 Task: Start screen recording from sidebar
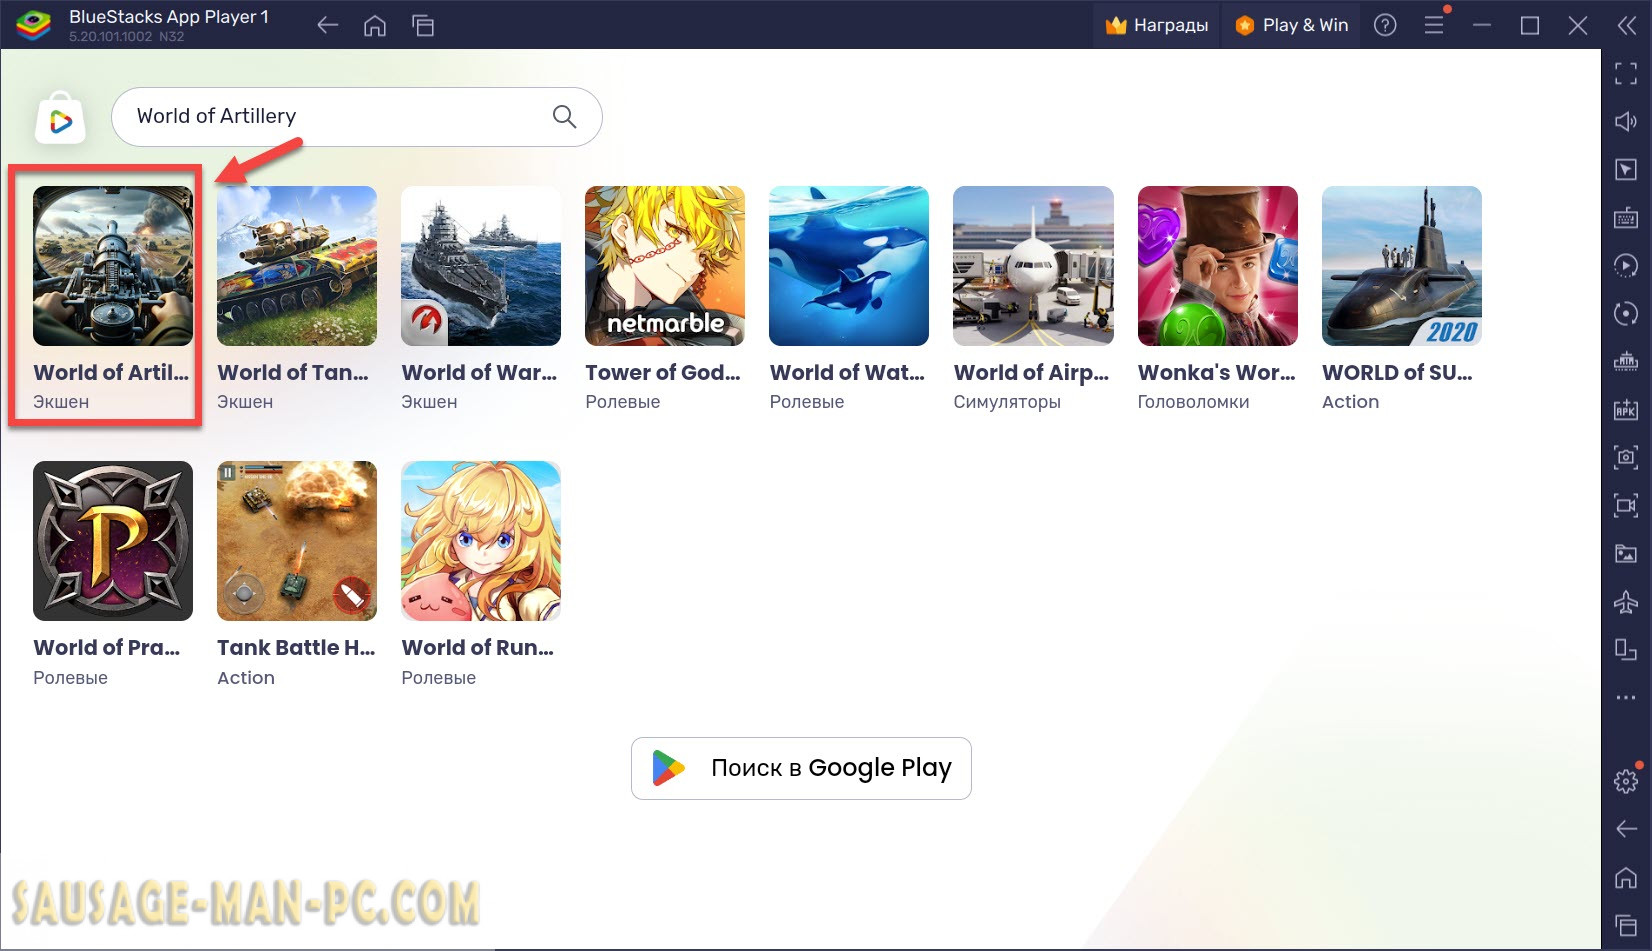(1626, 505)
